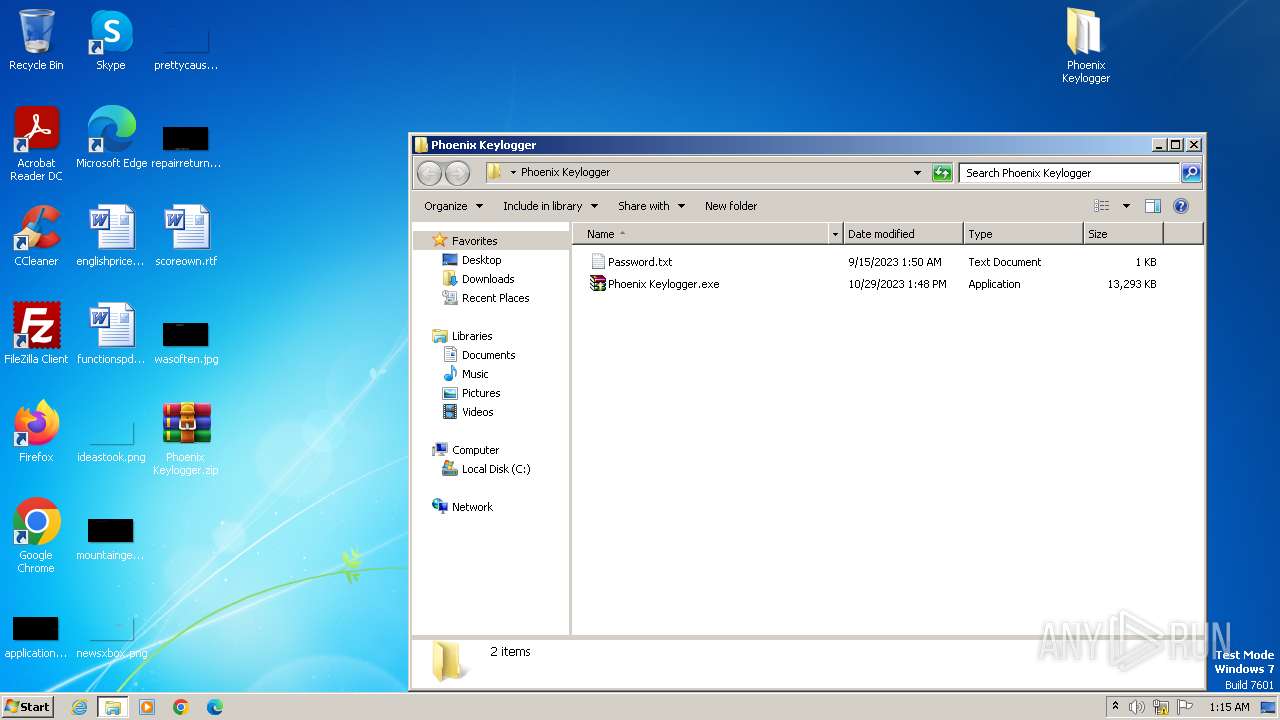Select newsxbox.png on desktop

pyautogui.click(x=111, y=638)
